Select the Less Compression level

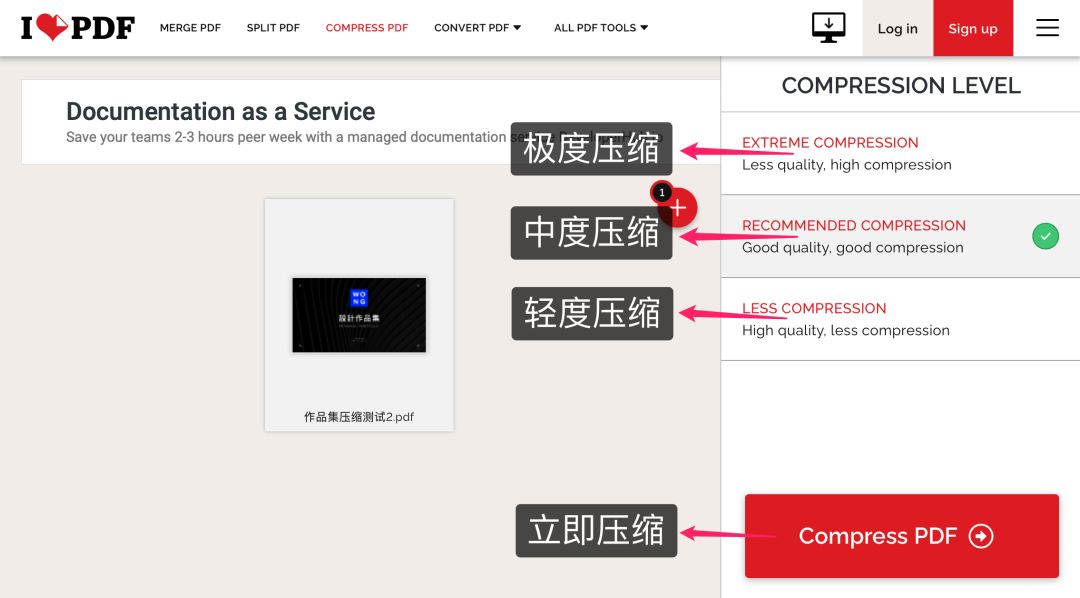pos(900,319)
